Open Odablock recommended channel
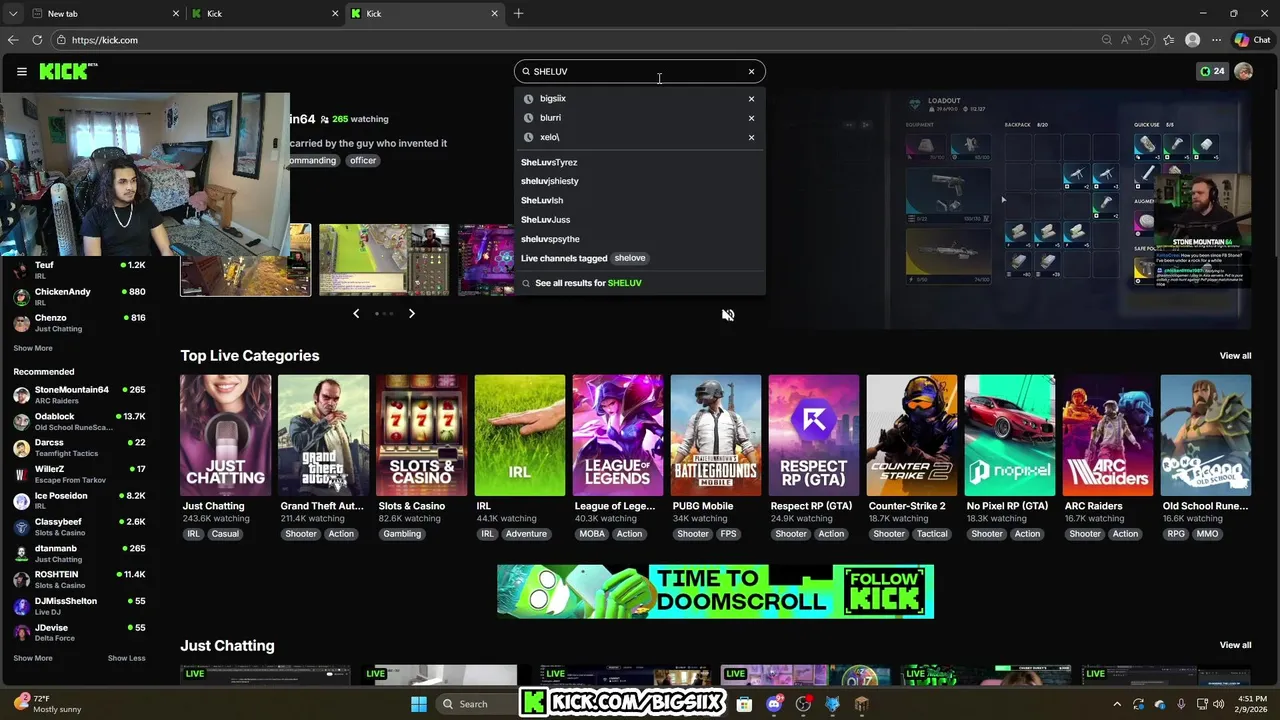 tap(80, 421)
